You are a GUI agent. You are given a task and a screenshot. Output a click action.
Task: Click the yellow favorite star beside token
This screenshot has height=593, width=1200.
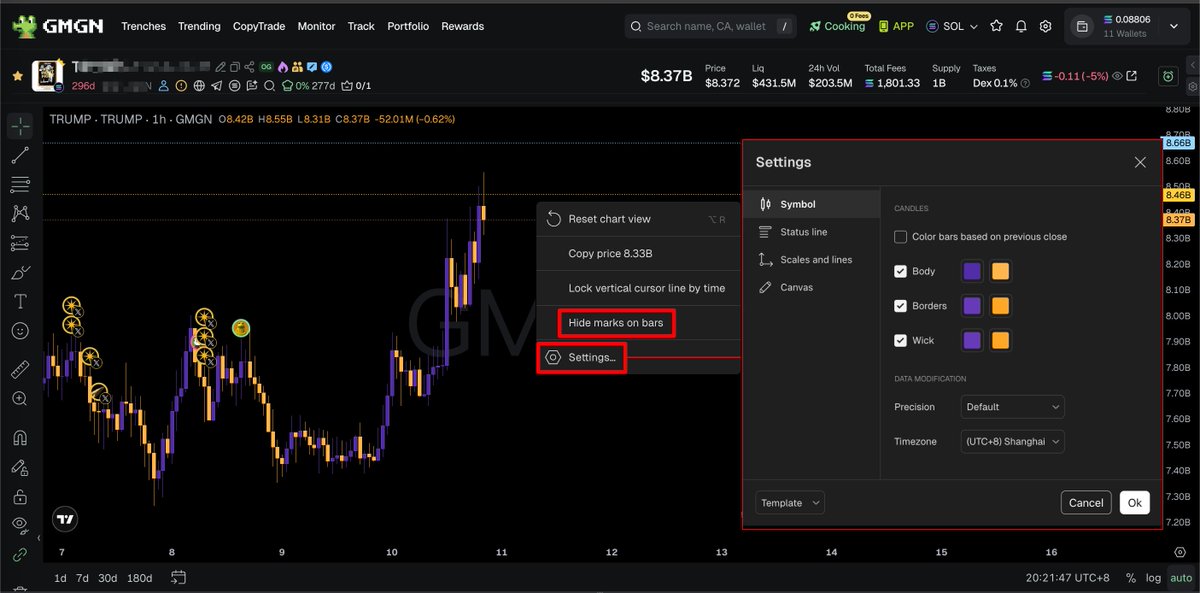(x=17, y=76)
